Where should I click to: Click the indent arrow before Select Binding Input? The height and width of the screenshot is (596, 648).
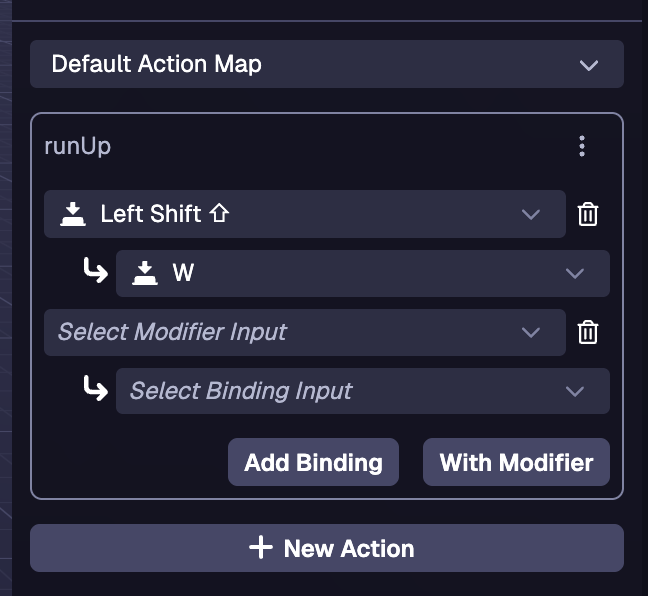click(95, 389)
